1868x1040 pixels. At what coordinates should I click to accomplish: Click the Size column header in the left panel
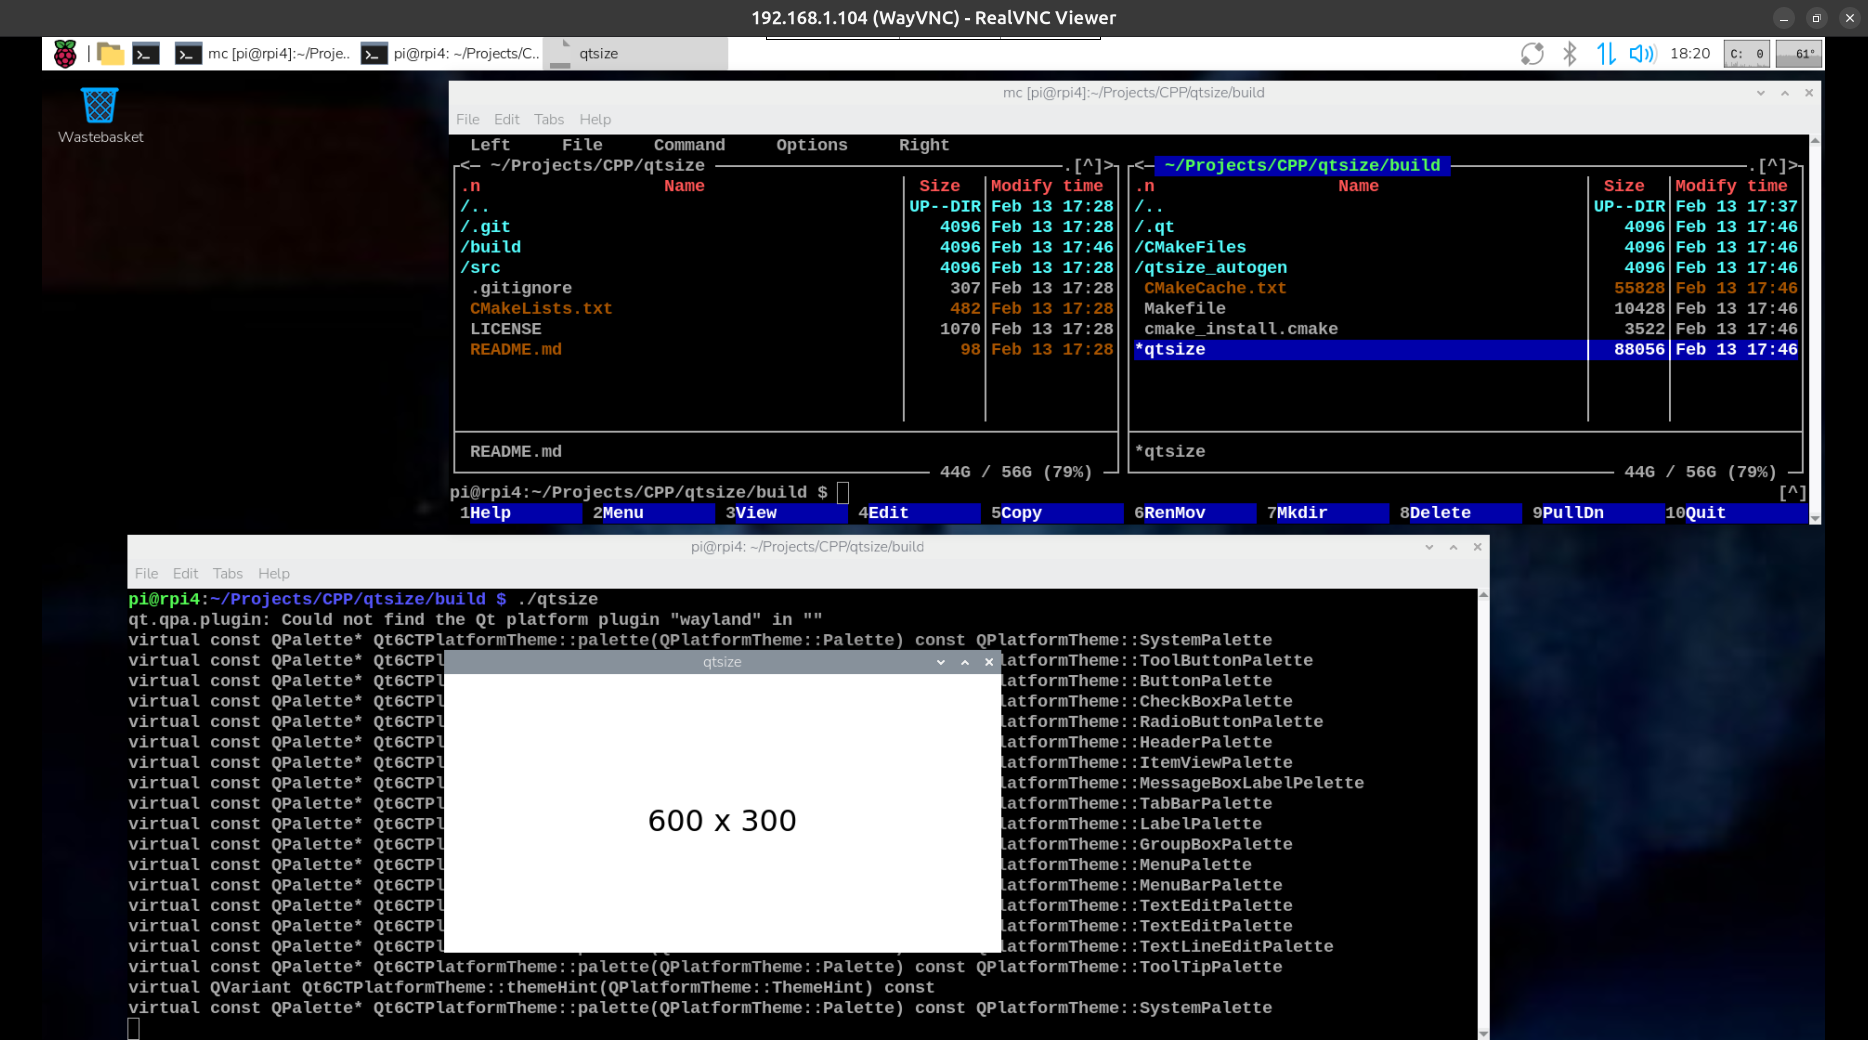click(939, 186)
